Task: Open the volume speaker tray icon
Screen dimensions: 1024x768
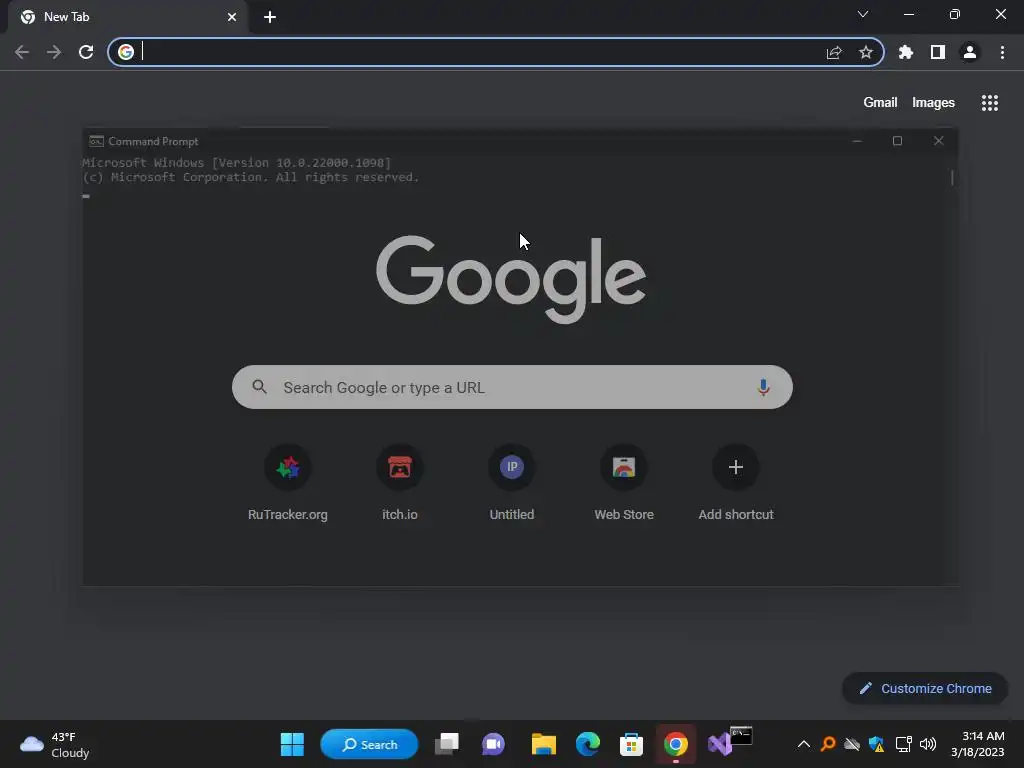Action: pos(927,744)
